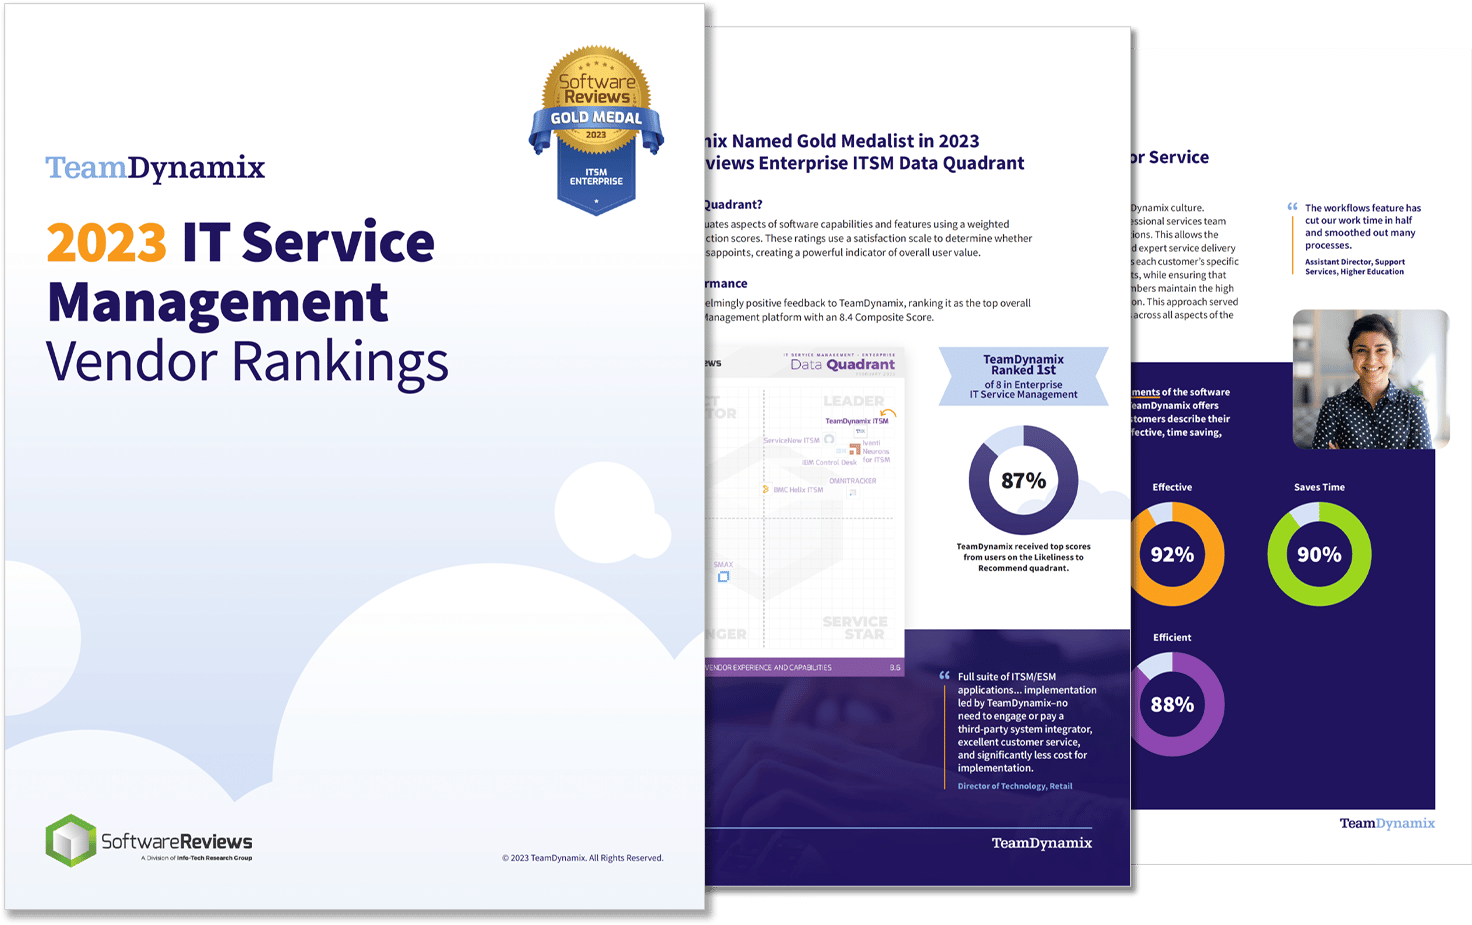
Task: Click the TeamDynamix Ranked 1st banner
Action: tap(1023, 376)
